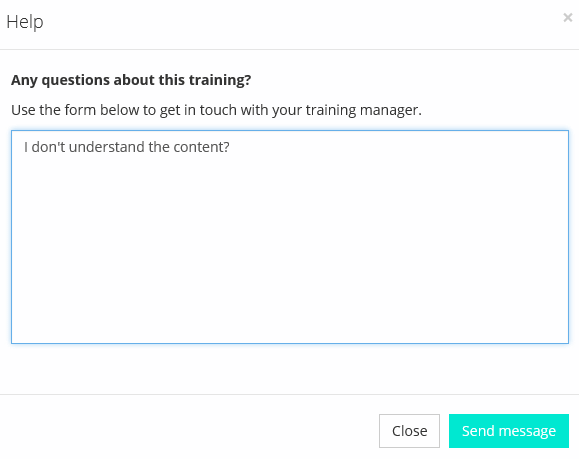Dismiss the Help dialog with the X icon
The image size is (579, 459).
[568, 17]
